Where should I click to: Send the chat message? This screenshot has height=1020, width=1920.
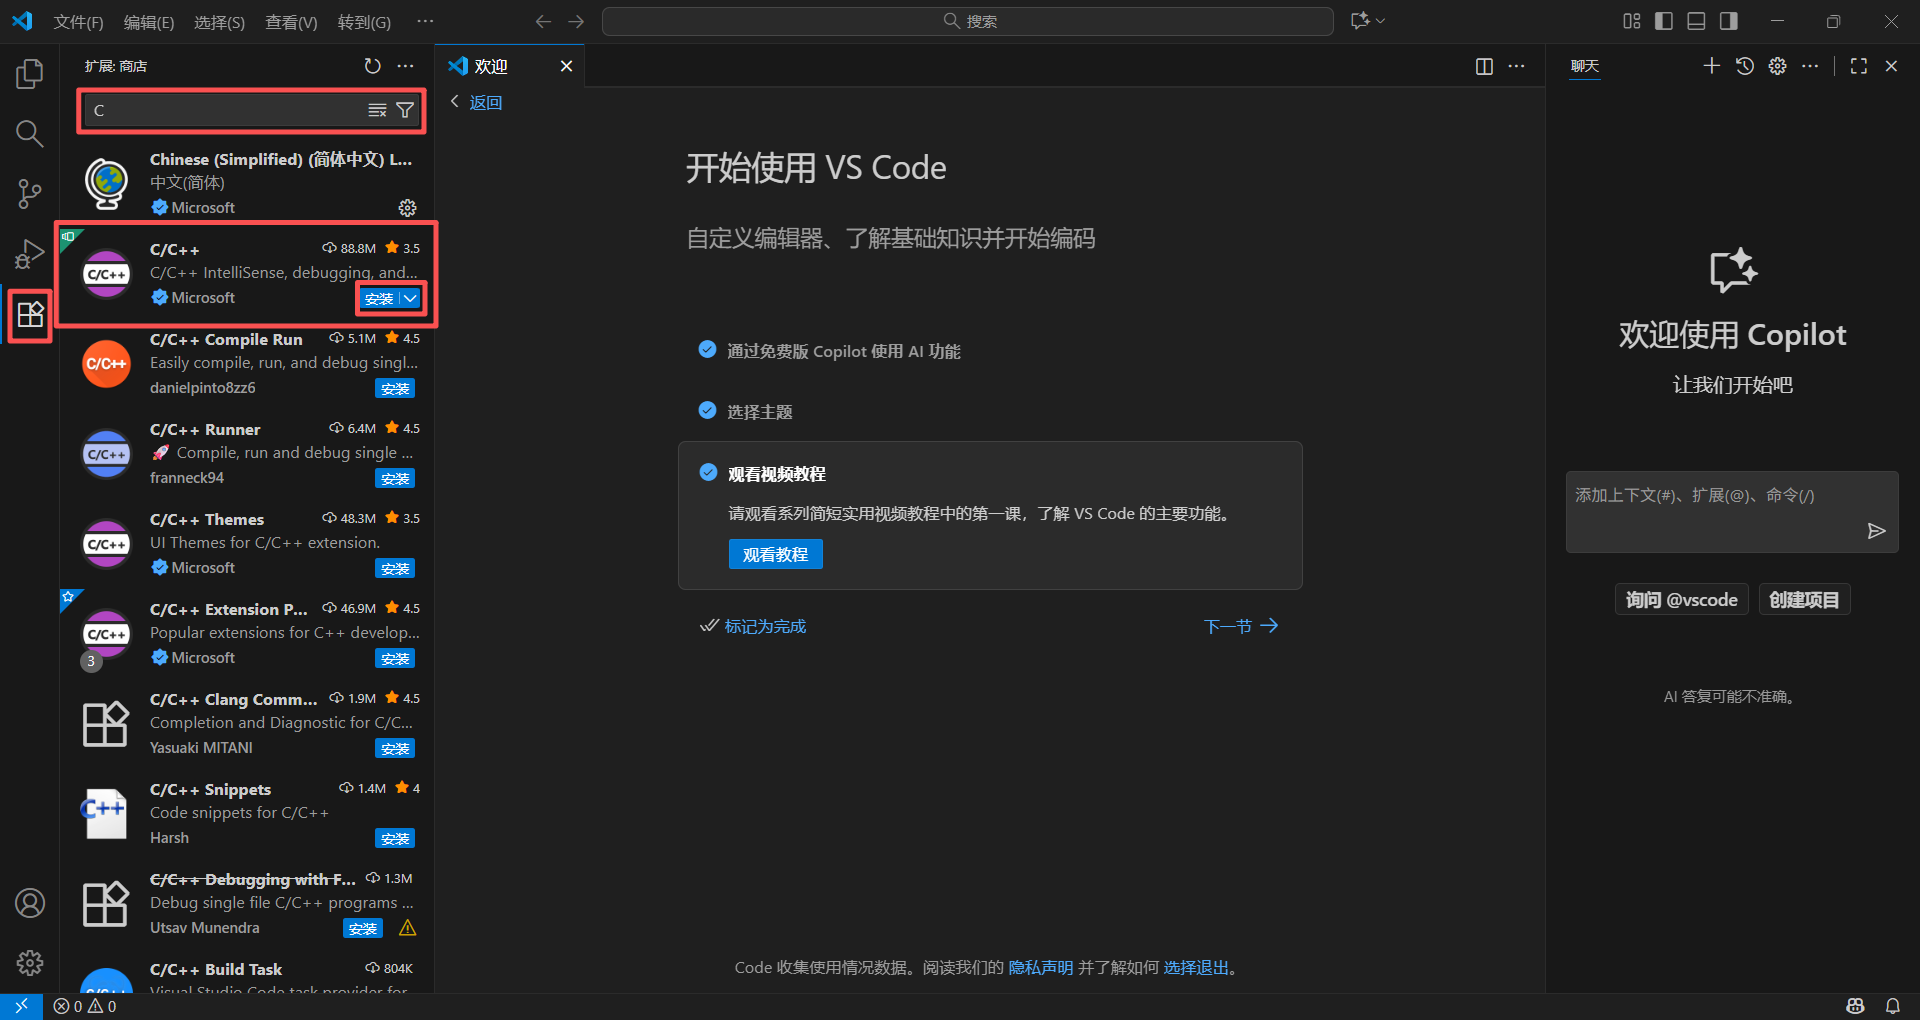(x=1876, y=531)
